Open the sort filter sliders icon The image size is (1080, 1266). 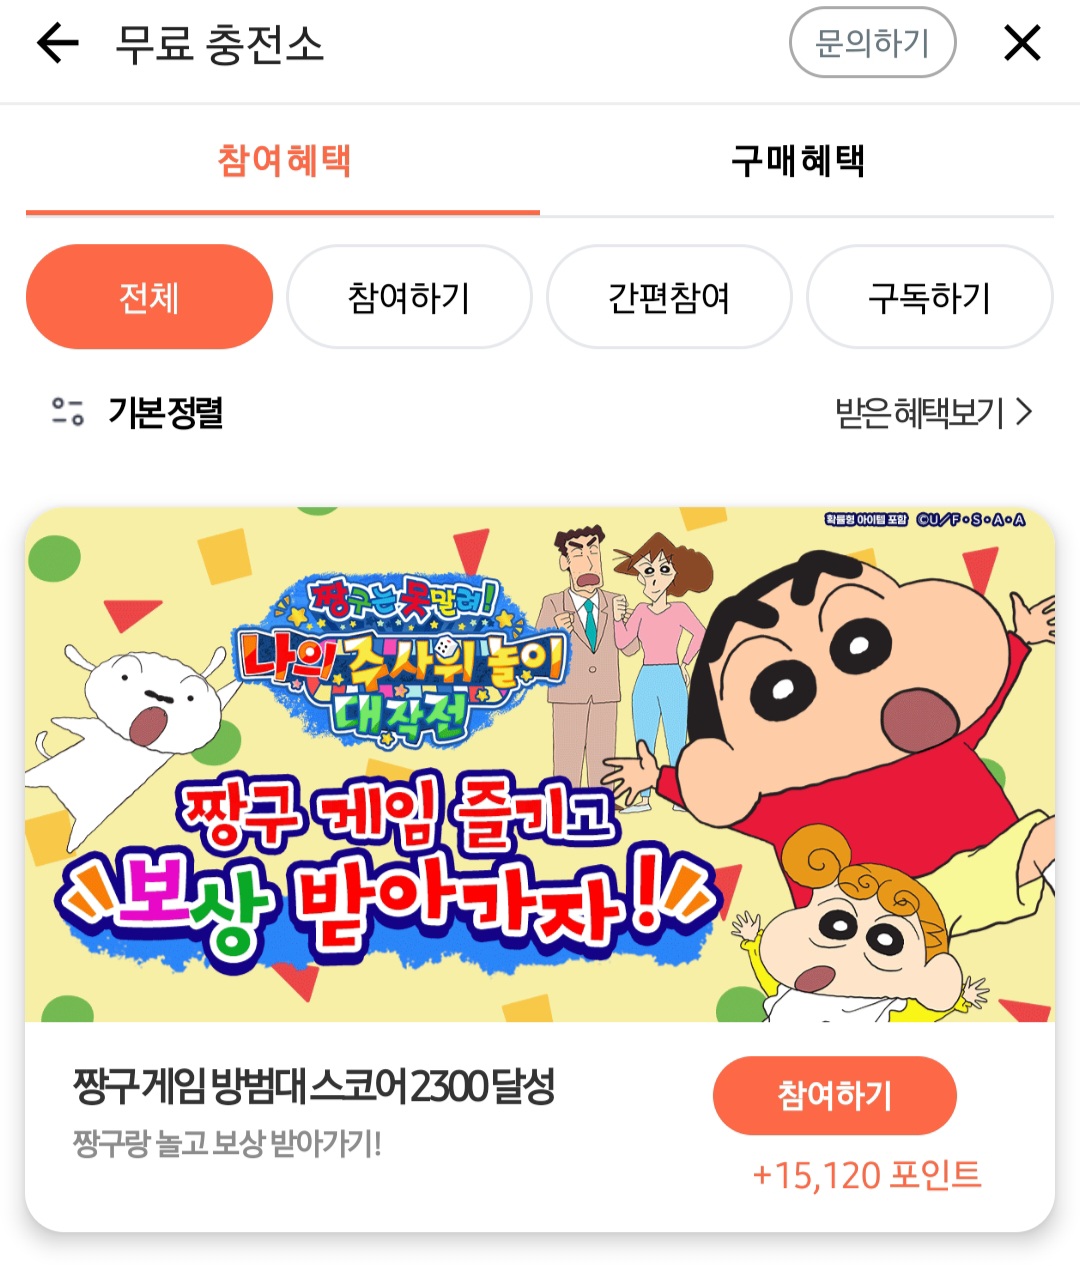click(x=67, y=411)
